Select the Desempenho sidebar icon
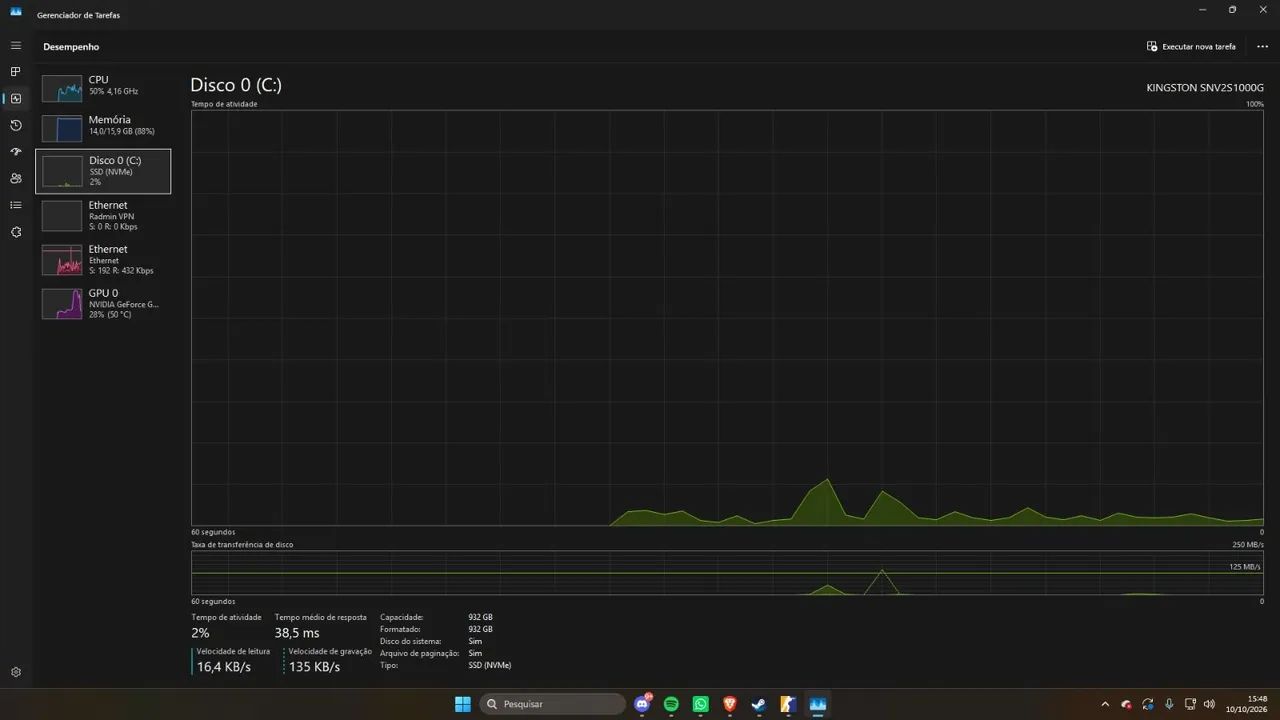The width and height of the screenshot is (1280, 720). click(x=16, y=98)
